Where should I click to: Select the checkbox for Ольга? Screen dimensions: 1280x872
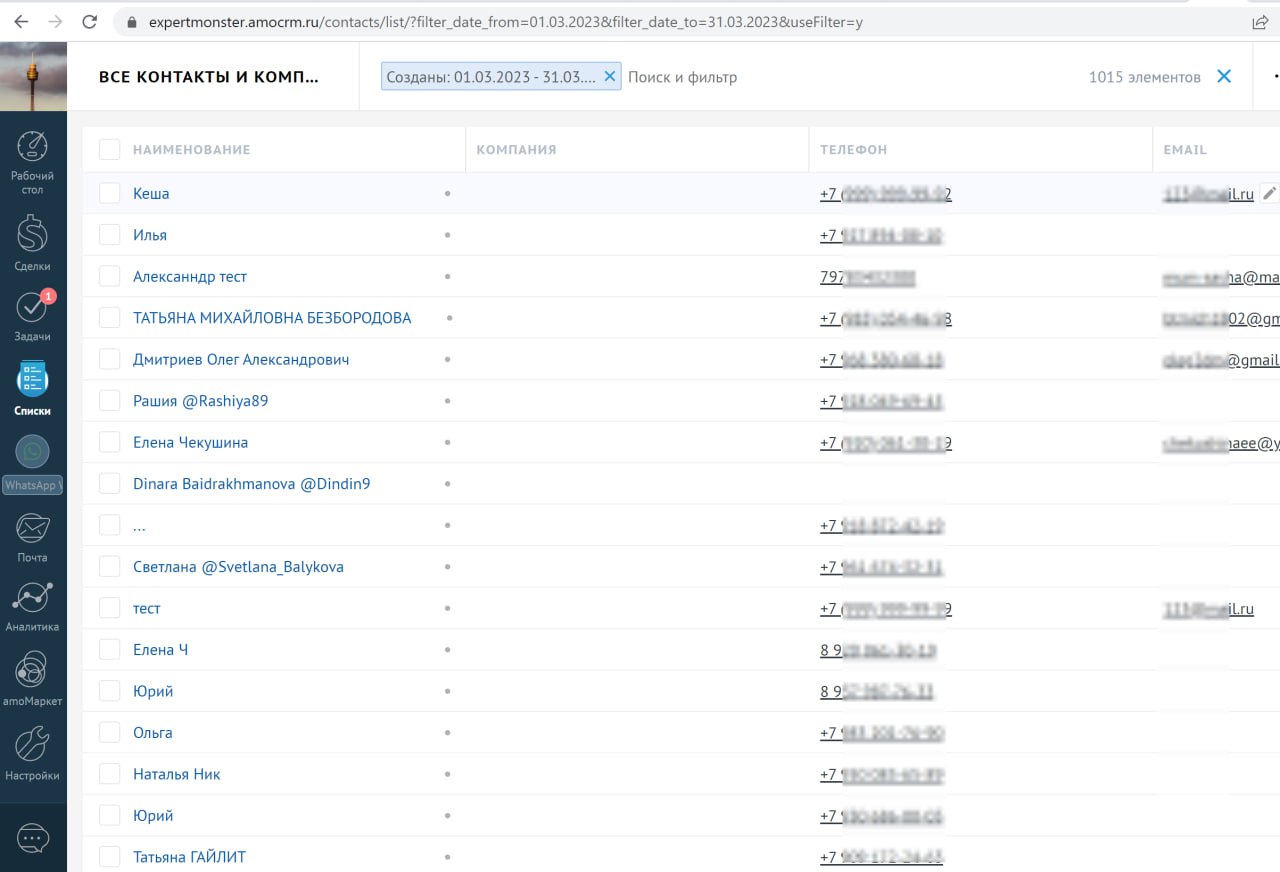(109, 733)
